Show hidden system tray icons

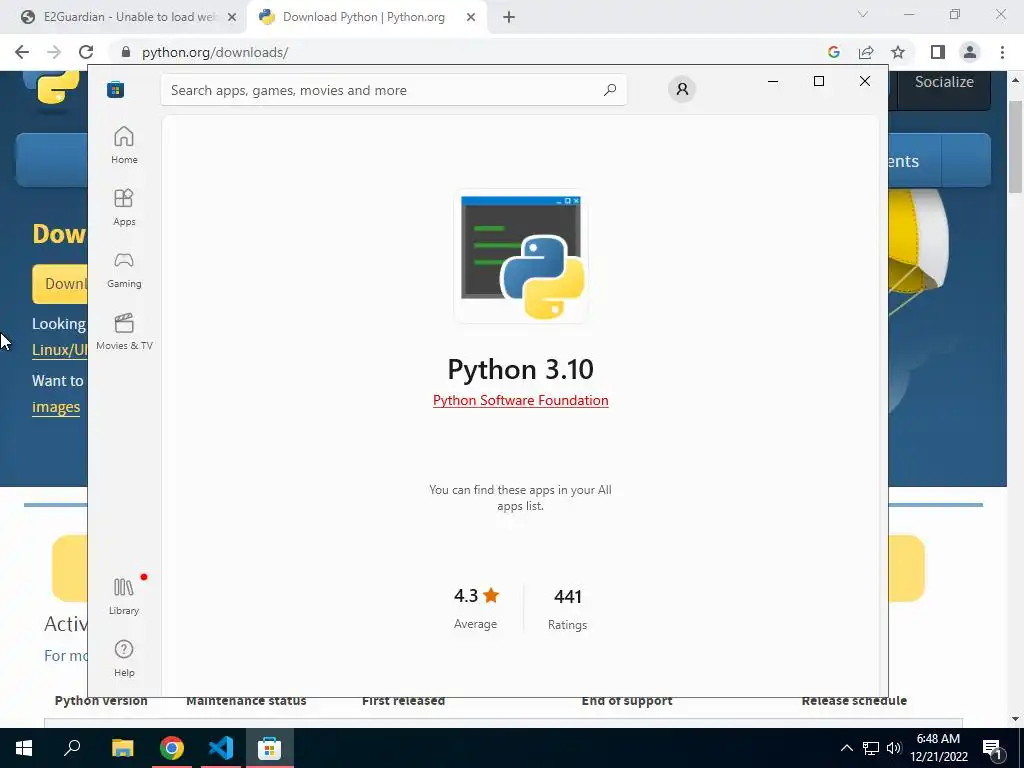[x=846, y=748]
